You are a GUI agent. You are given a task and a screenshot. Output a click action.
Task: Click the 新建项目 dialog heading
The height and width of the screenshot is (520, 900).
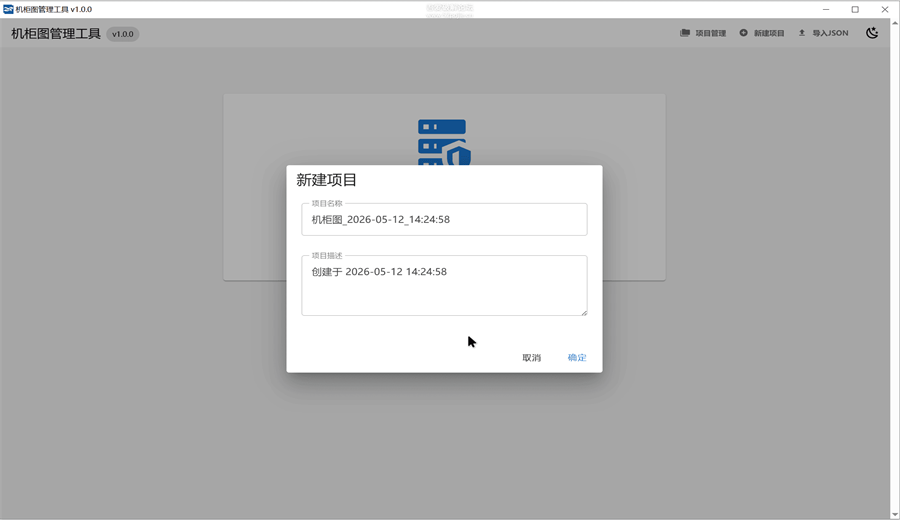[x=327, y=180]
